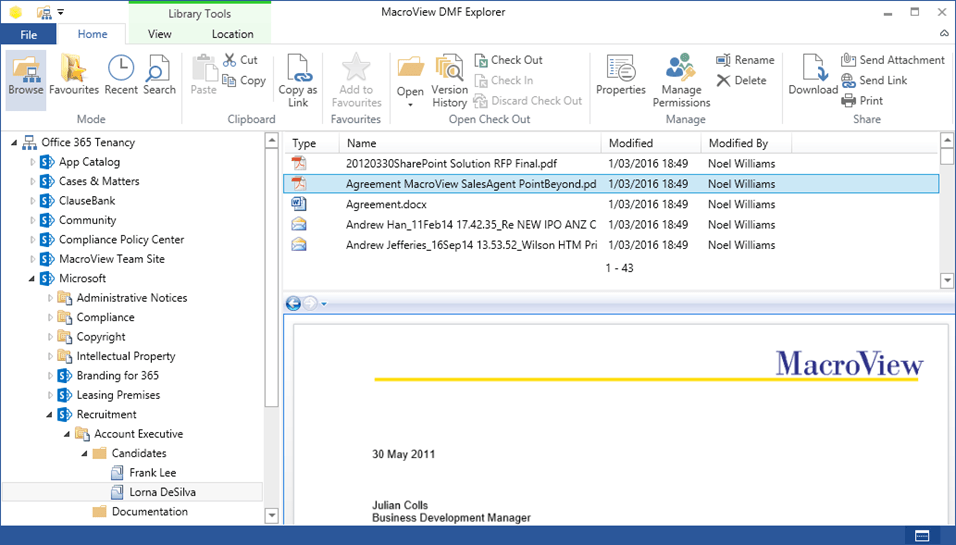The image size is (956, 545).
Task: Download the selected file
Action: [x=813, y=74]
